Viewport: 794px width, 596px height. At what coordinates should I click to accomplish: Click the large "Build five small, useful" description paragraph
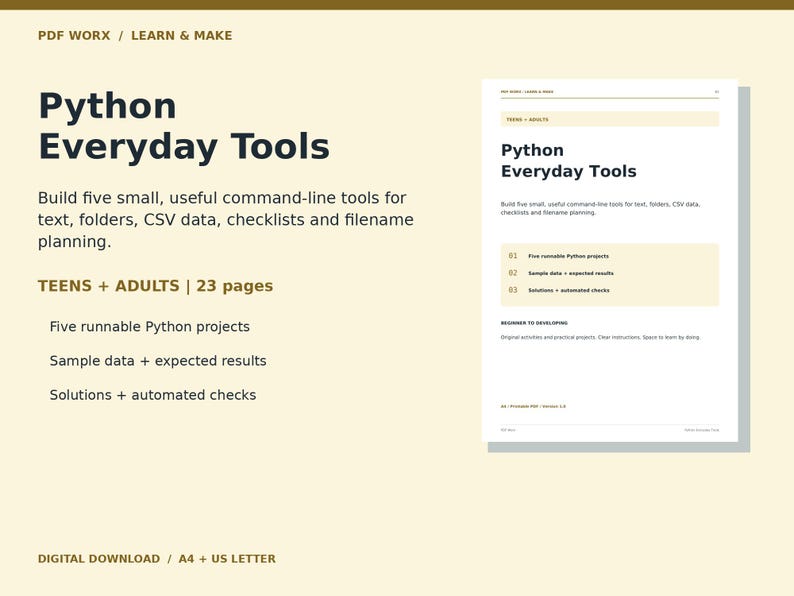[x=226, y=219]
